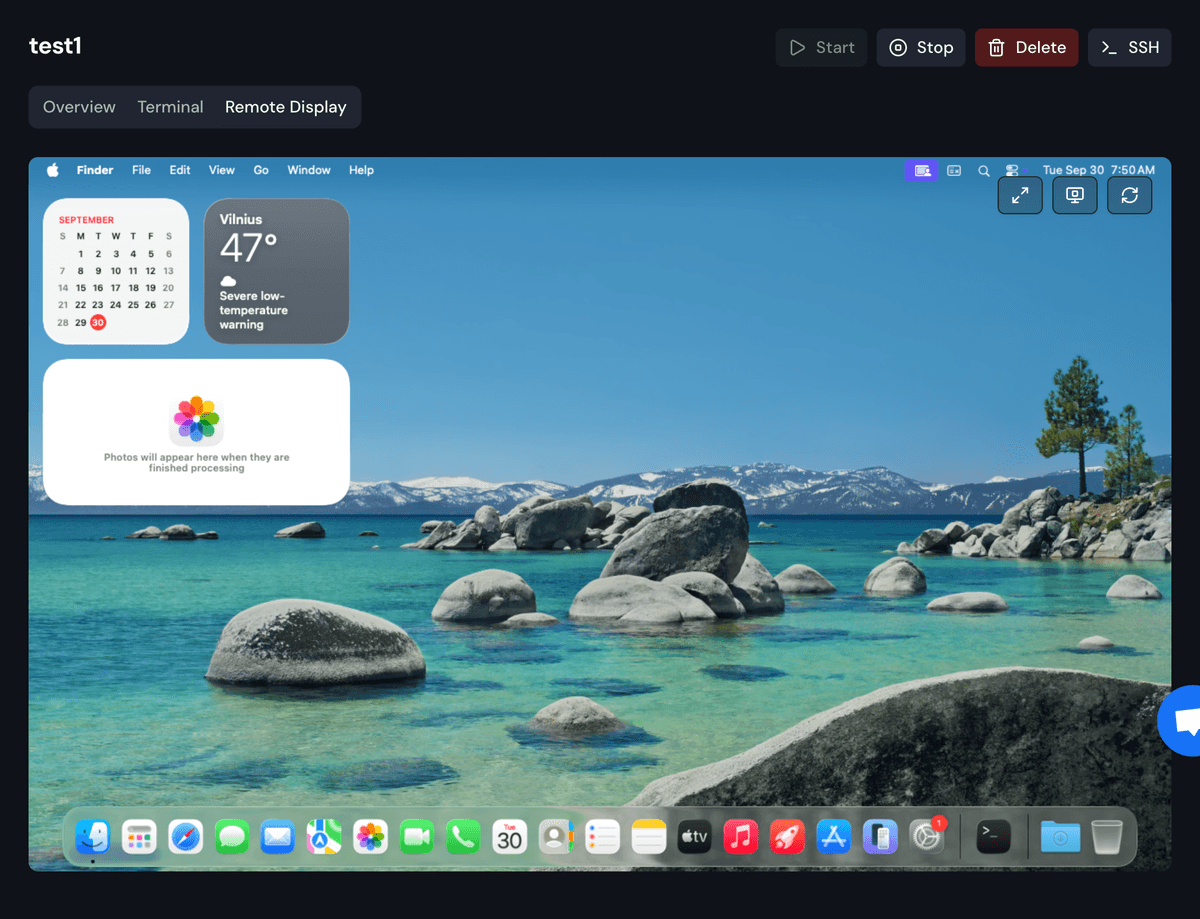The width and height of the screenshot is (1200, 919).
Task: Click the Vilnius weather widget
Action: (277, 271)
